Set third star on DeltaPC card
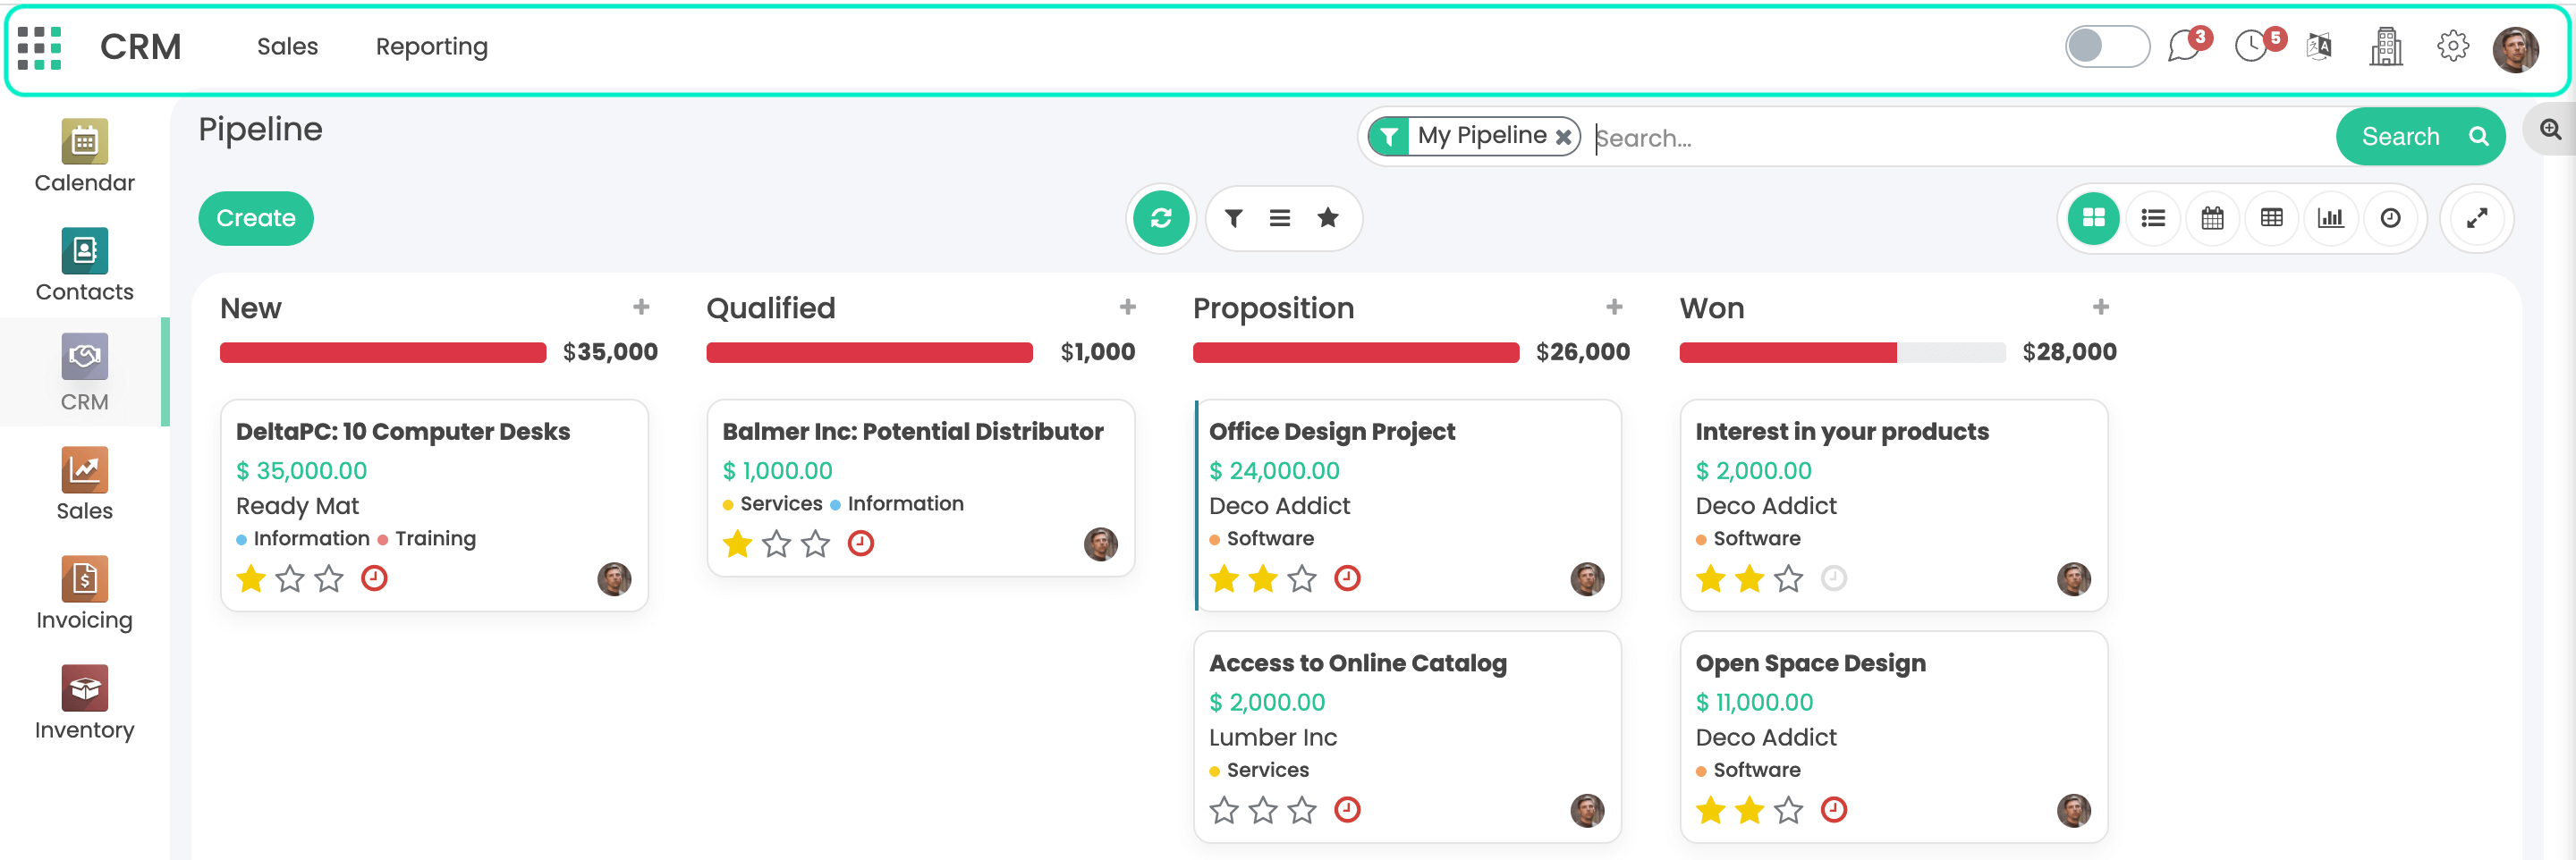This screenshot has height=860, width=2576. [x=329, y=579]
